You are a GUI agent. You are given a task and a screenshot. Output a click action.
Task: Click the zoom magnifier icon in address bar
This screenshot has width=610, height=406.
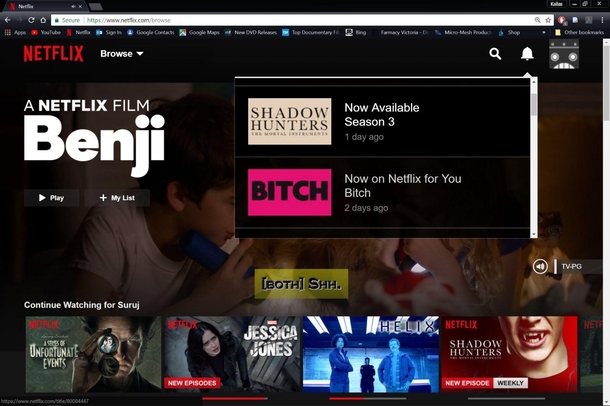(537, 20)
